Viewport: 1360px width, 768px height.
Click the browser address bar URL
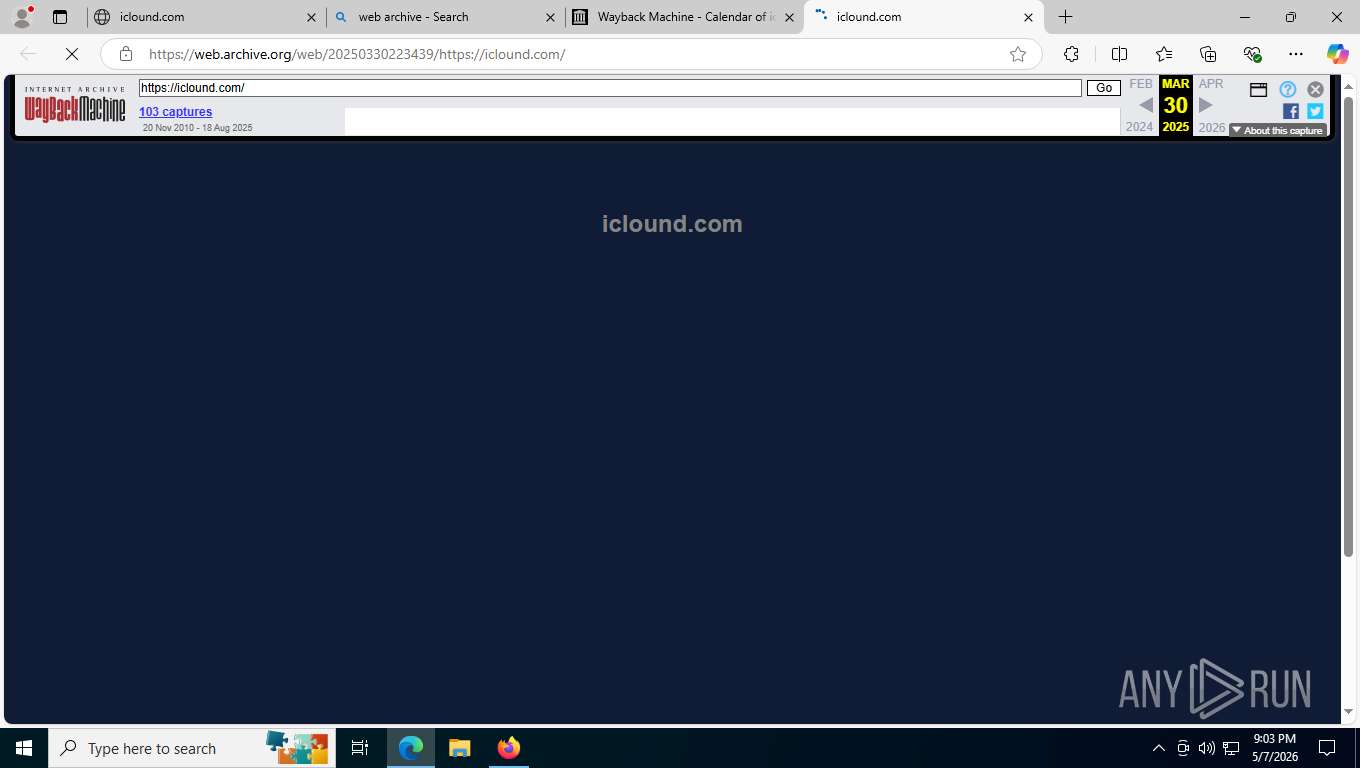pos(357,54)
